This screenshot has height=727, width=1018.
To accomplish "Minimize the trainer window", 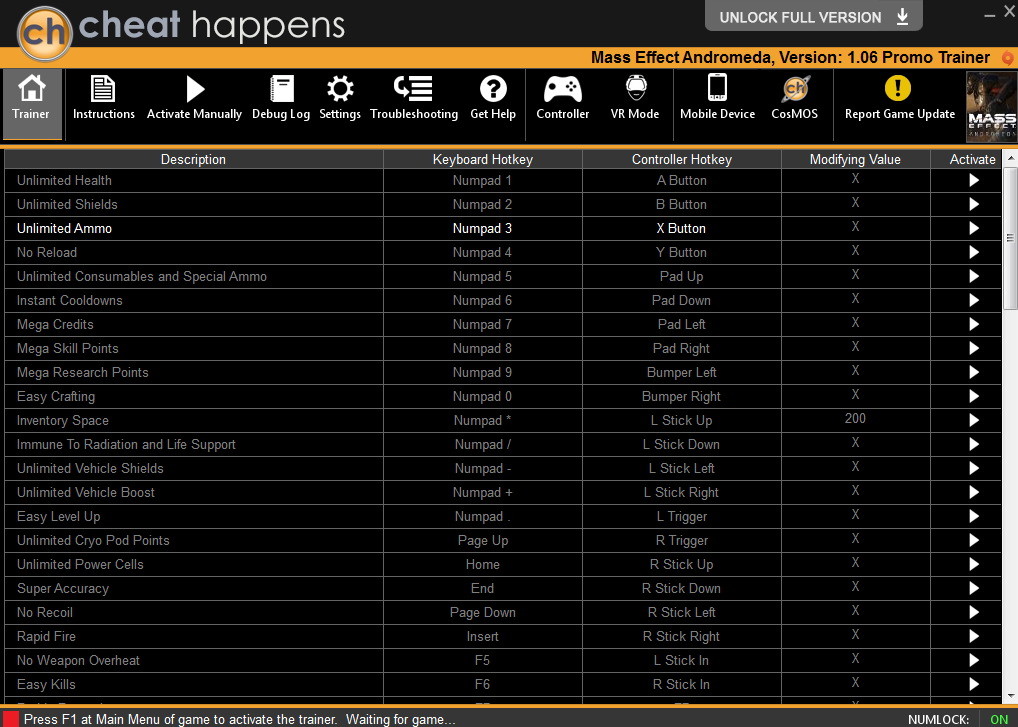I will [x=989, y=15].
